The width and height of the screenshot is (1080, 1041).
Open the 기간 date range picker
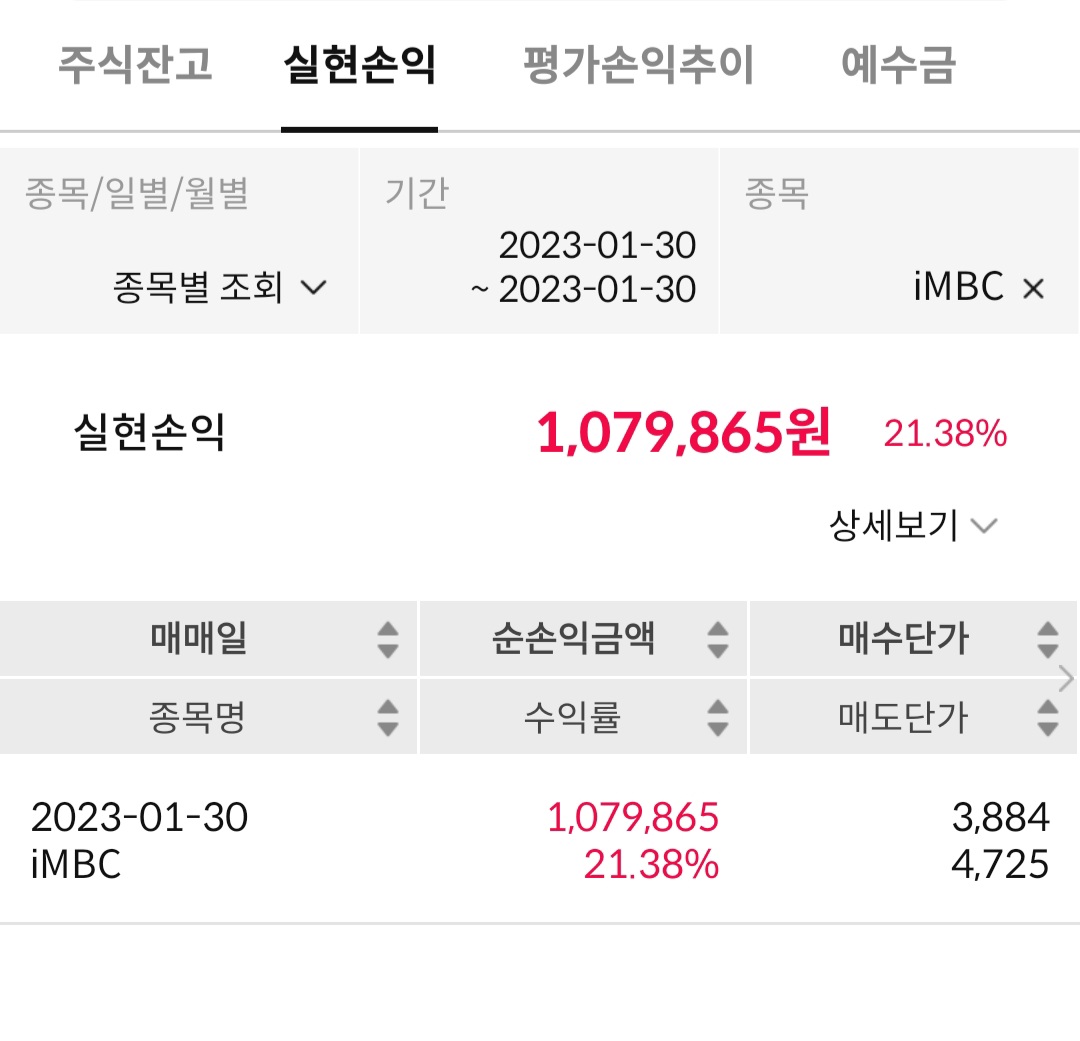pos(539,241)
